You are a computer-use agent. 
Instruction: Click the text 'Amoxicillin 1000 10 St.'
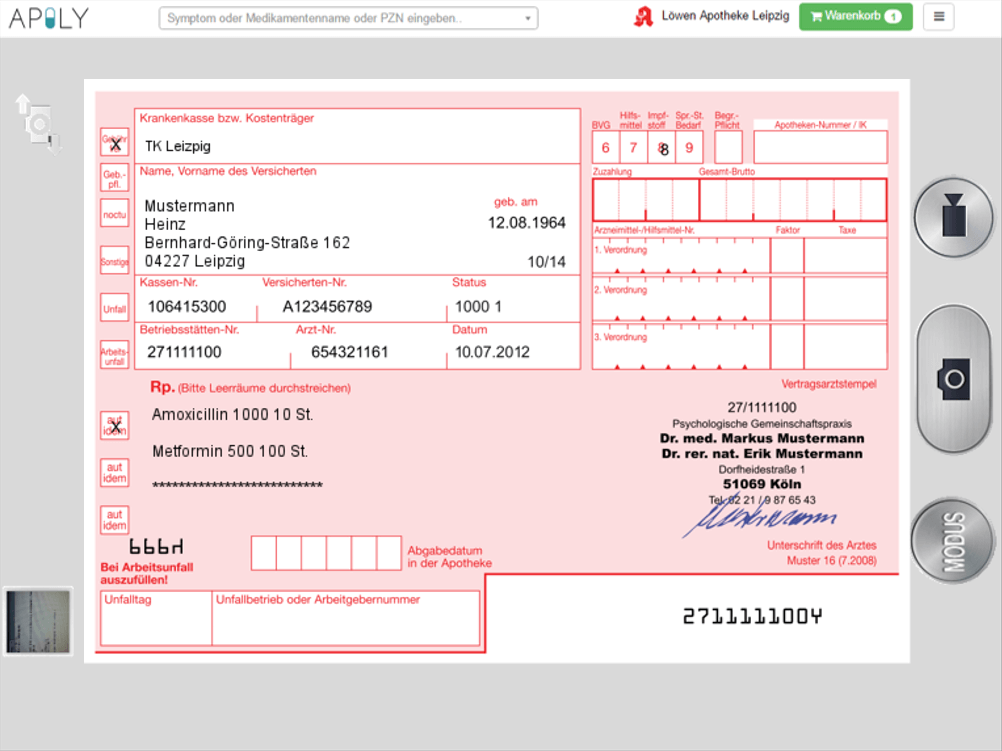(x=233, y=415)
